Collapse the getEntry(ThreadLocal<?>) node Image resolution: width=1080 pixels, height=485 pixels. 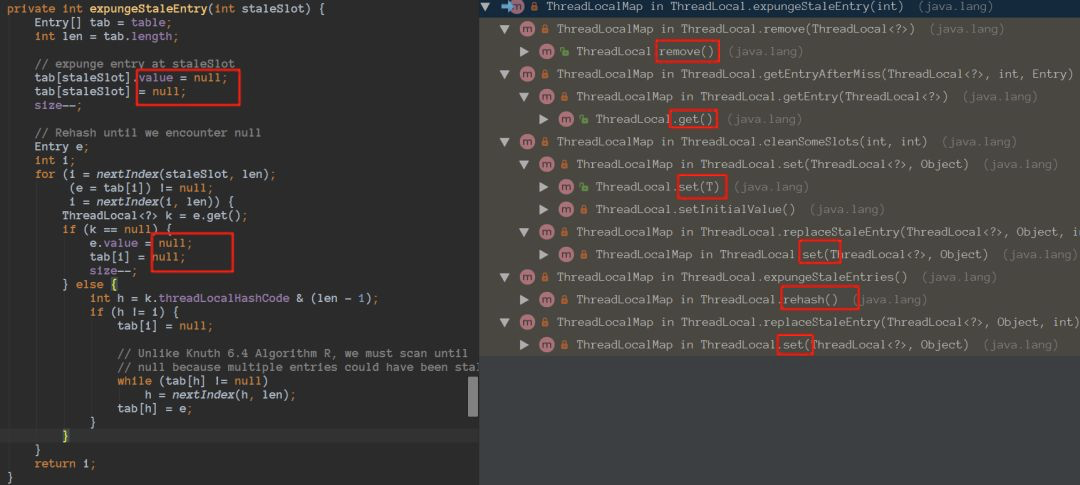[x=525, y=97]
